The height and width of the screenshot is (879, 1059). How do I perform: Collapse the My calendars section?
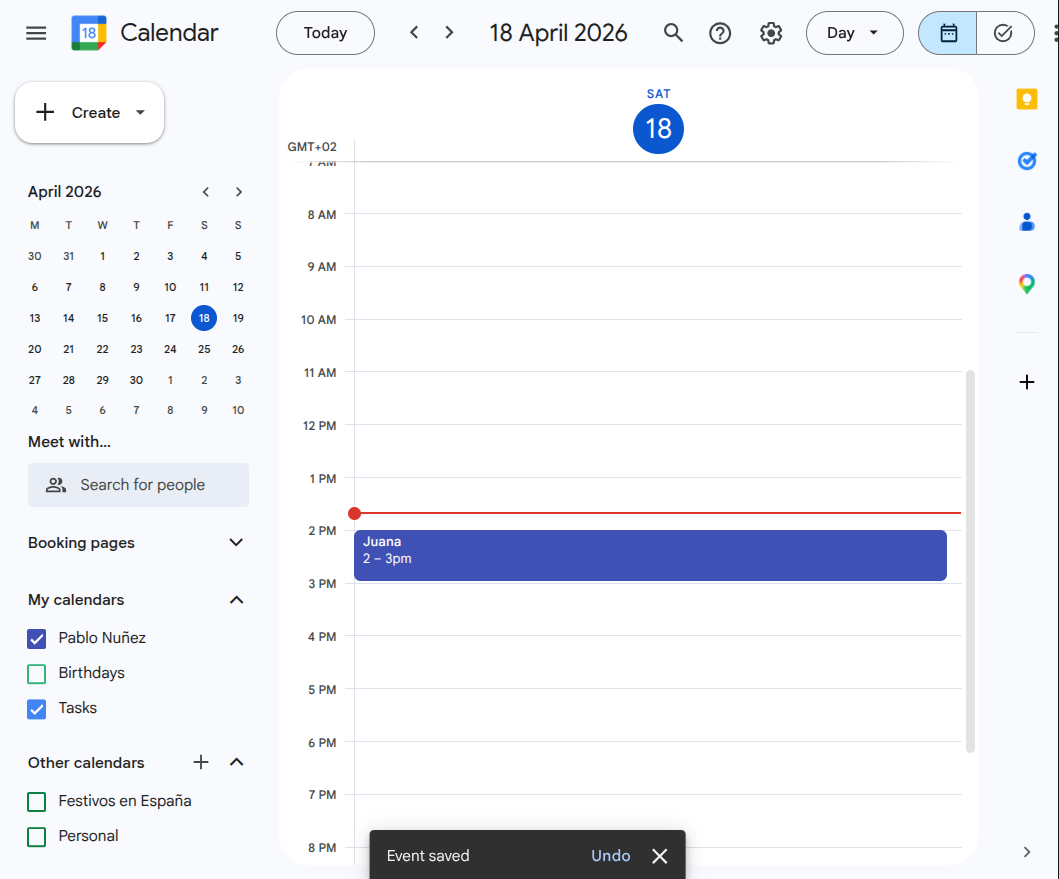[236, 599]
